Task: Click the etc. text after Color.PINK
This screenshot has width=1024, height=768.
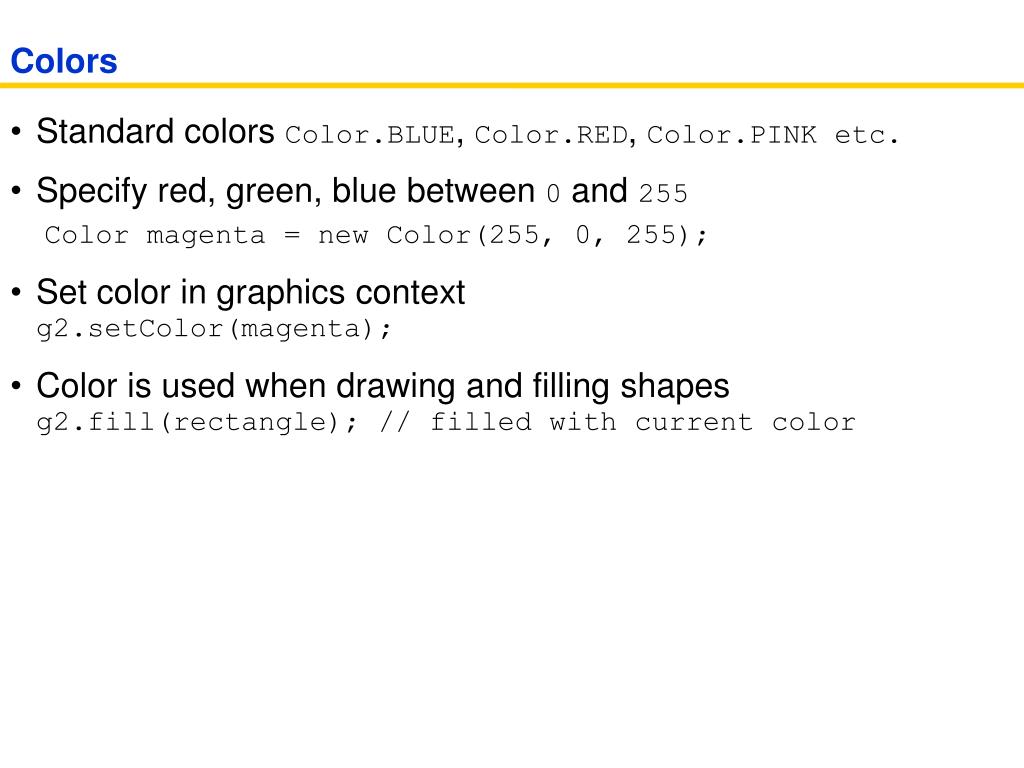Action: (867, 135)
